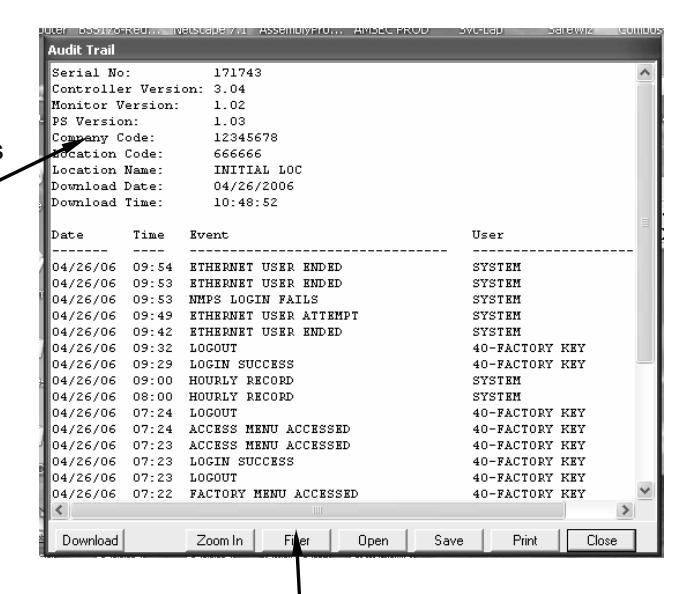The image size is (691, 594).
Task: Click the Audit Trail title bar
Action: click(x=351, y=50)
